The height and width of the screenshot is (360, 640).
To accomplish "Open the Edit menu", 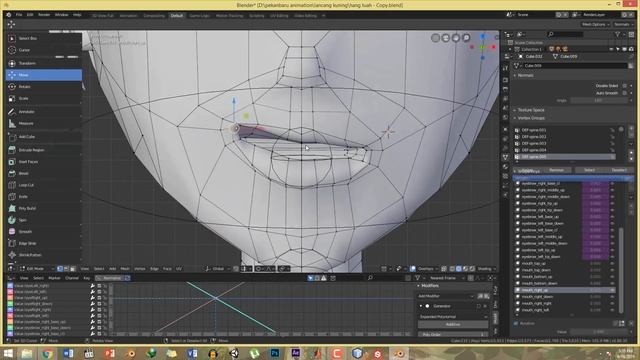I will [30, 15].
